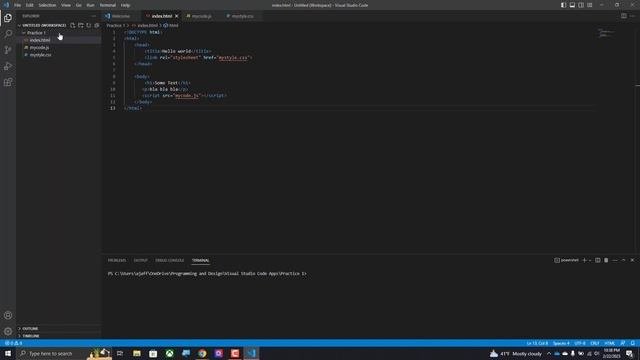Switch to the Output panel tab

click(x=140, y=260)
